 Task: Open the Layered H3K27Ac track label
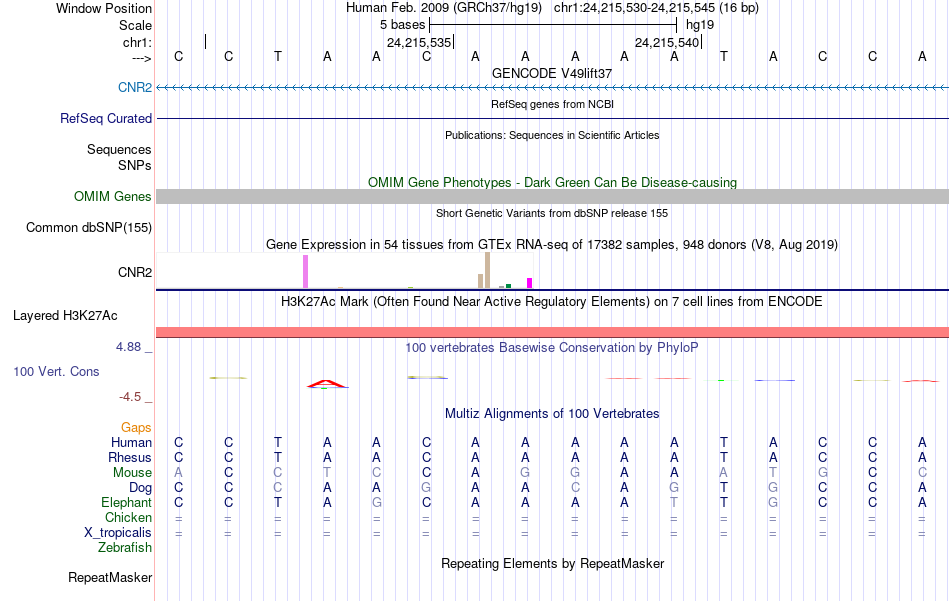click(x=65, y=315)
